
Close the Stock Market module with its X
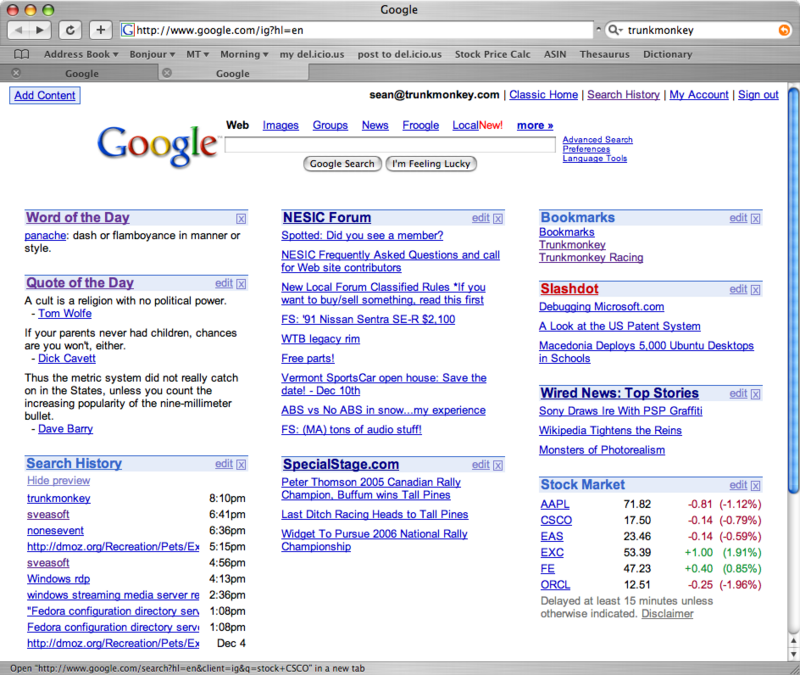pos(756,486)
